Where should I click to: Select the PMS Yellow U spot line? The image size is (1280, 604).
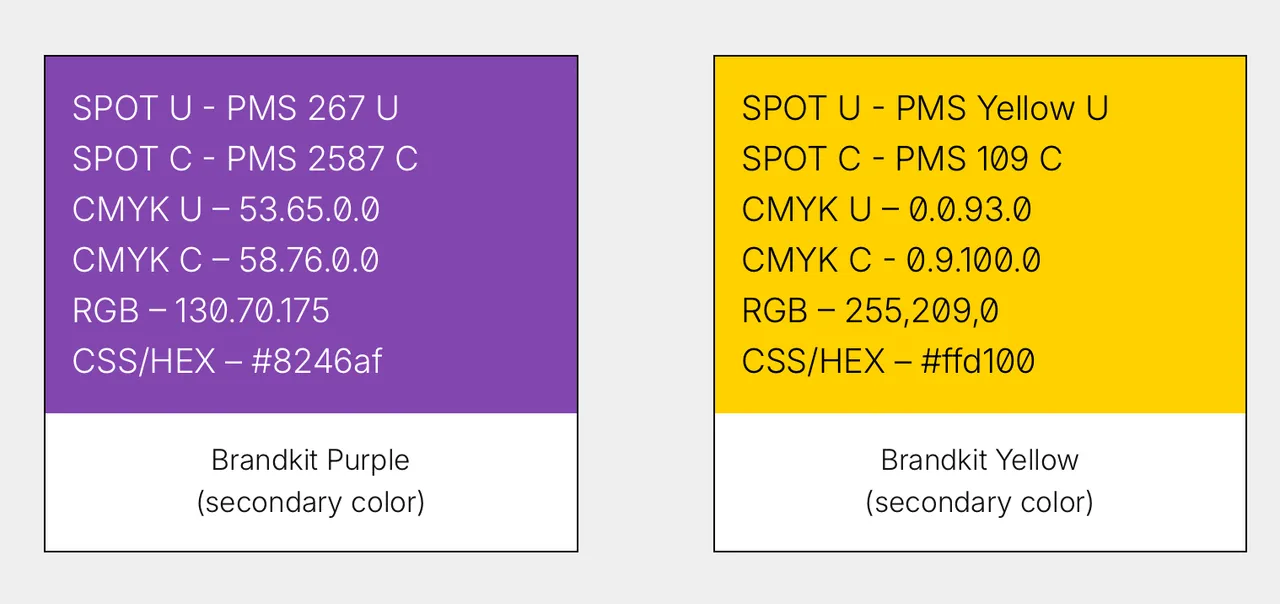click(x=925, y=108)
